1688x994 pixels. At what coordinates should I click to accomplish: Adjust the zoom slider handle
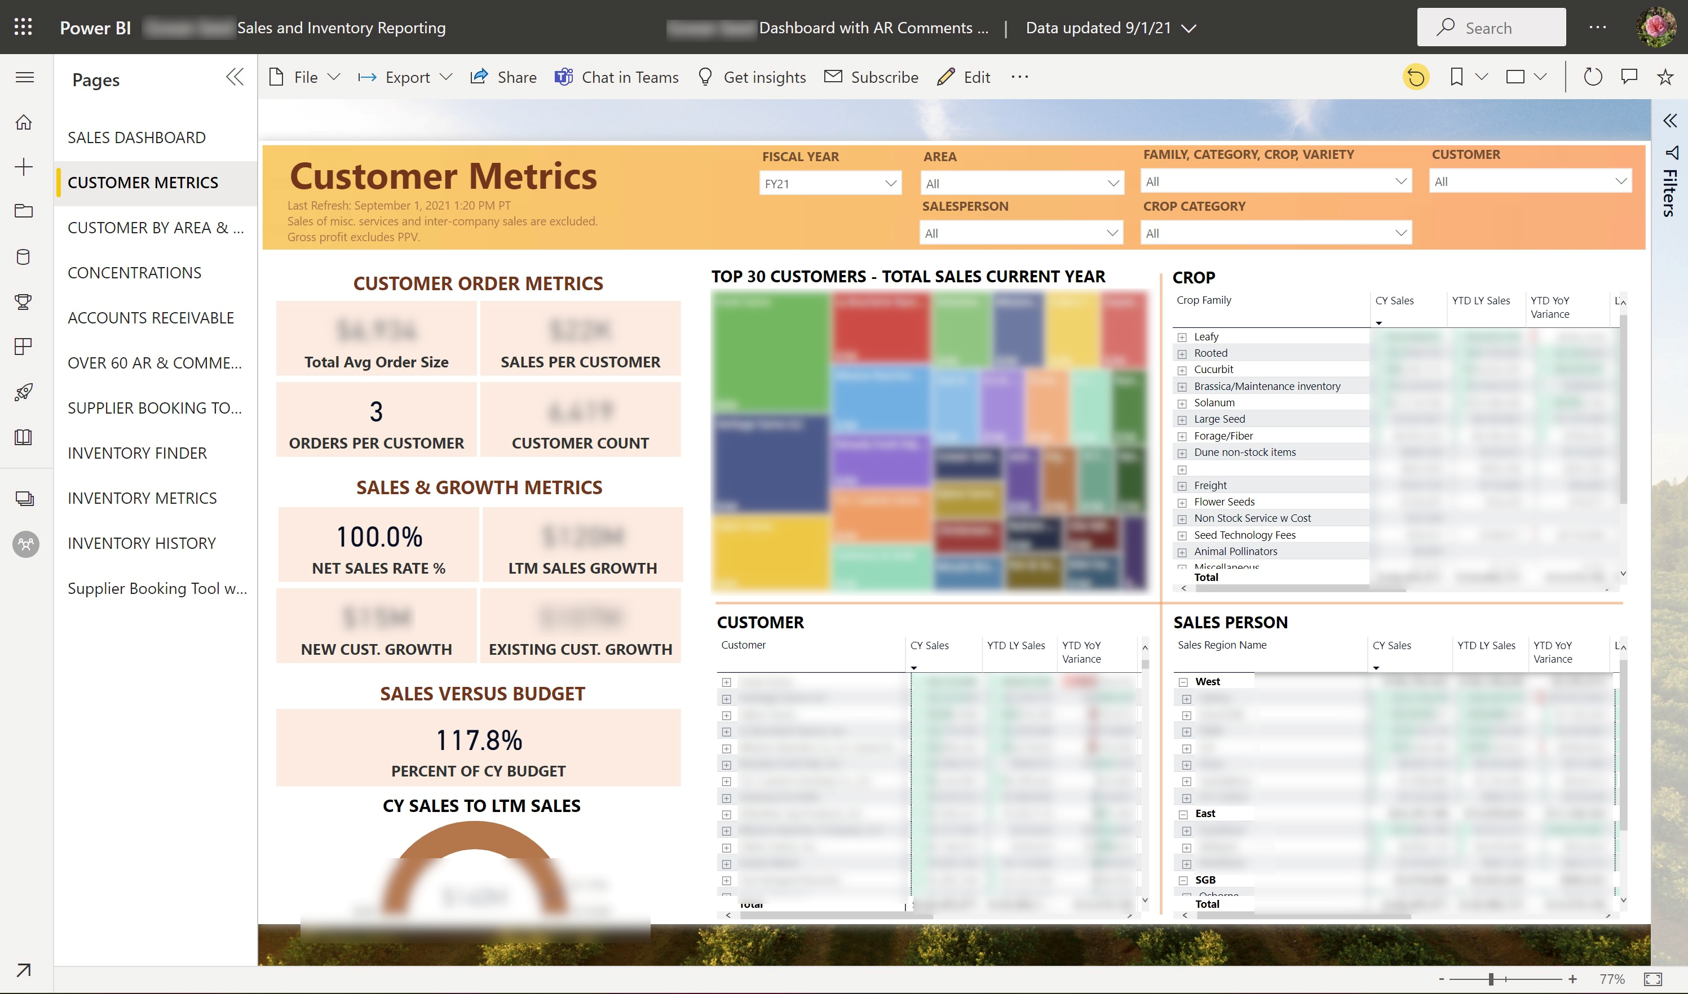pyautogui.click(x=1491, y=979)
